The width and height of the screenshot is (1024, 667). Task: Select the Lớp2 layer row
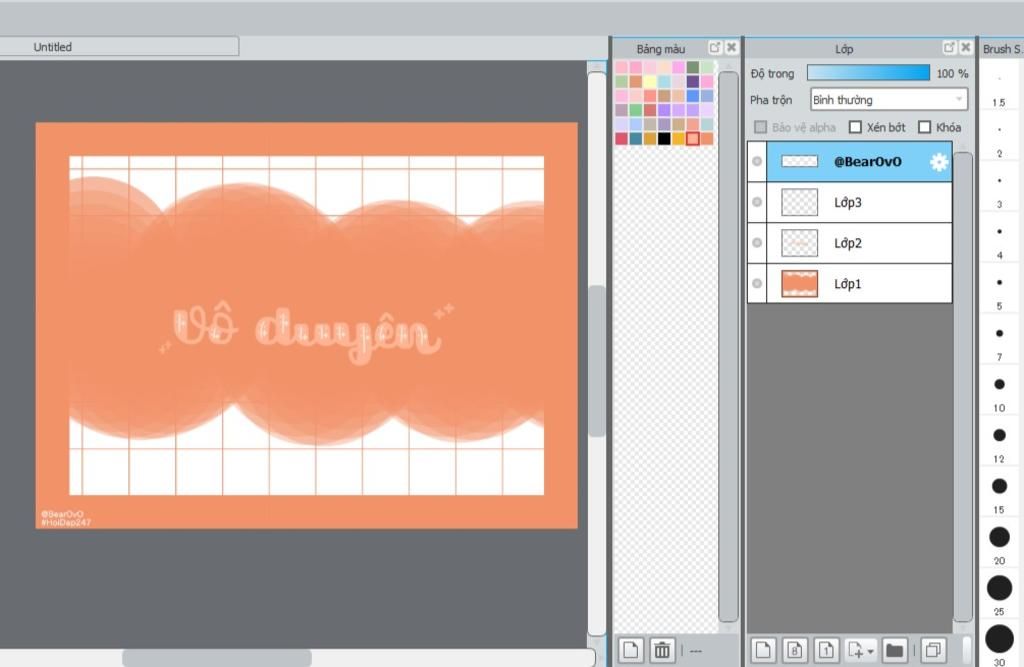pos(850,243)
